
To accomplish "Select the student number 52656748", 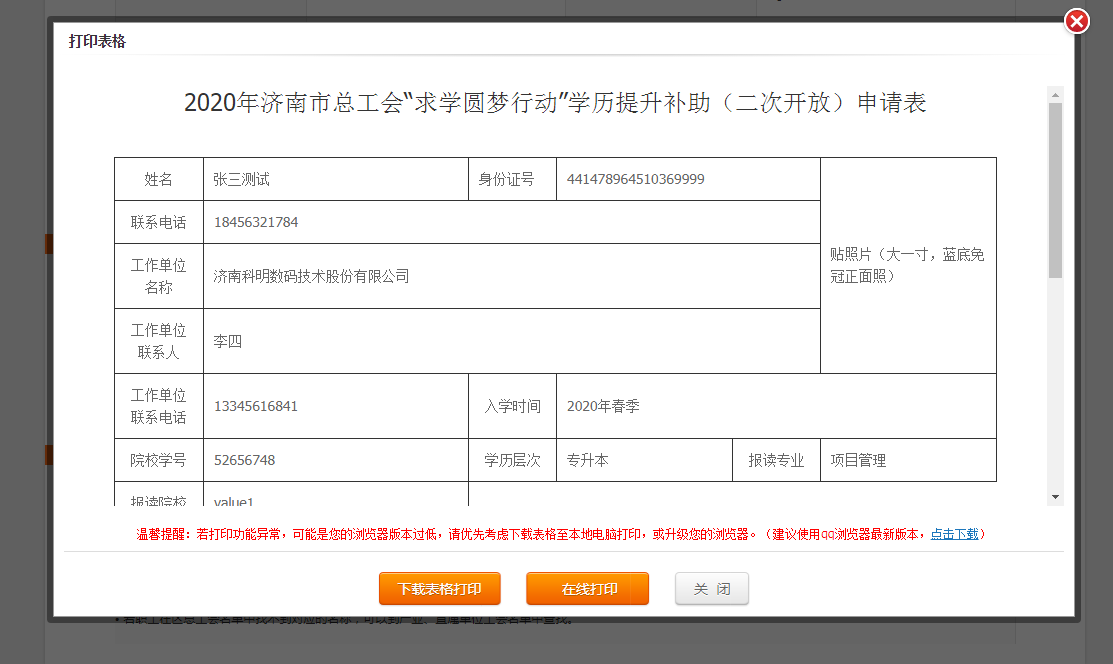I will point(244,460).
